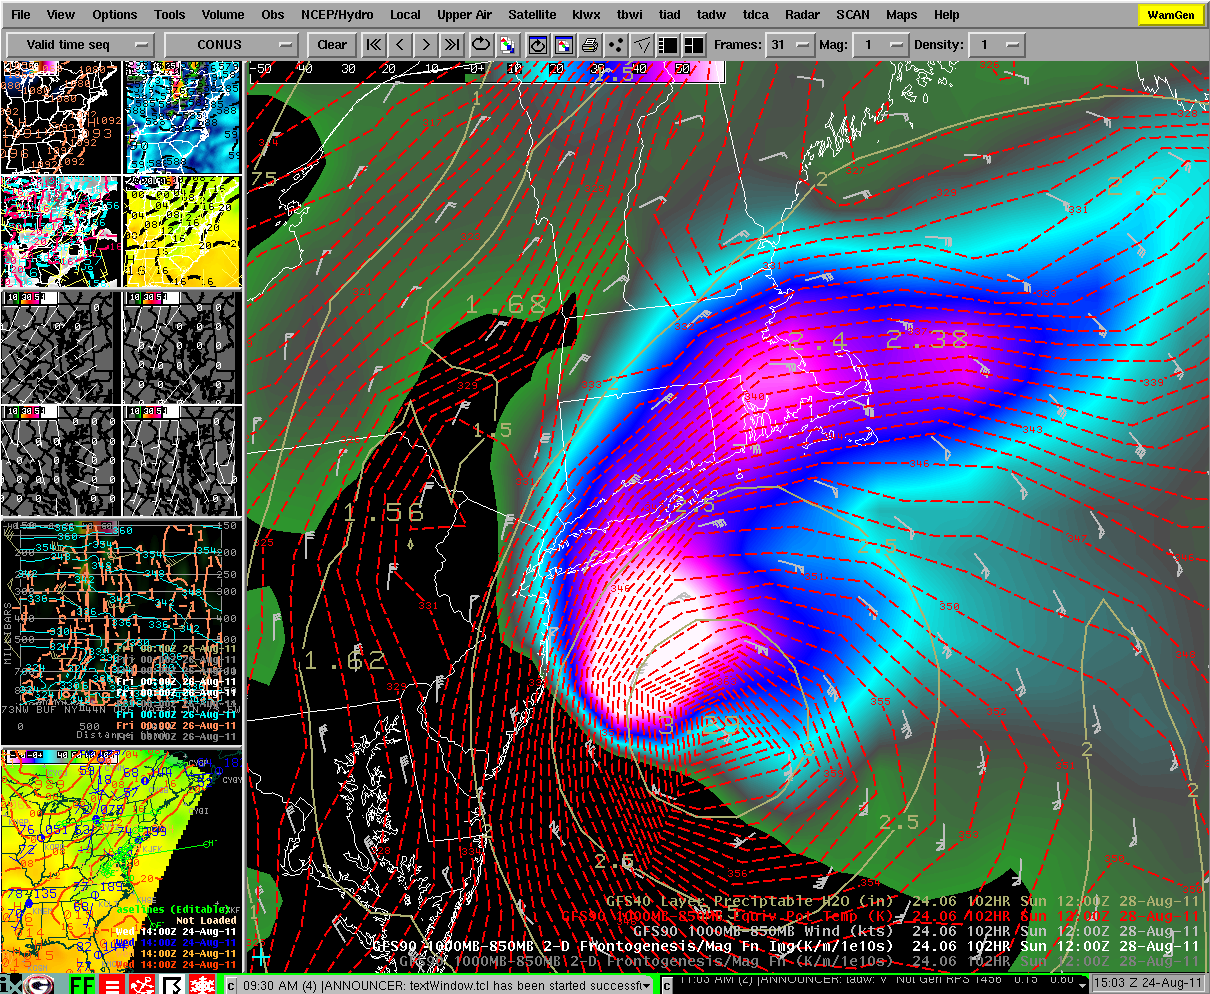Toggle Frontogenesis/Mag Fn Img legend entry
Image resolution: width=1210 pixels, height=994 pixels.
785,945
